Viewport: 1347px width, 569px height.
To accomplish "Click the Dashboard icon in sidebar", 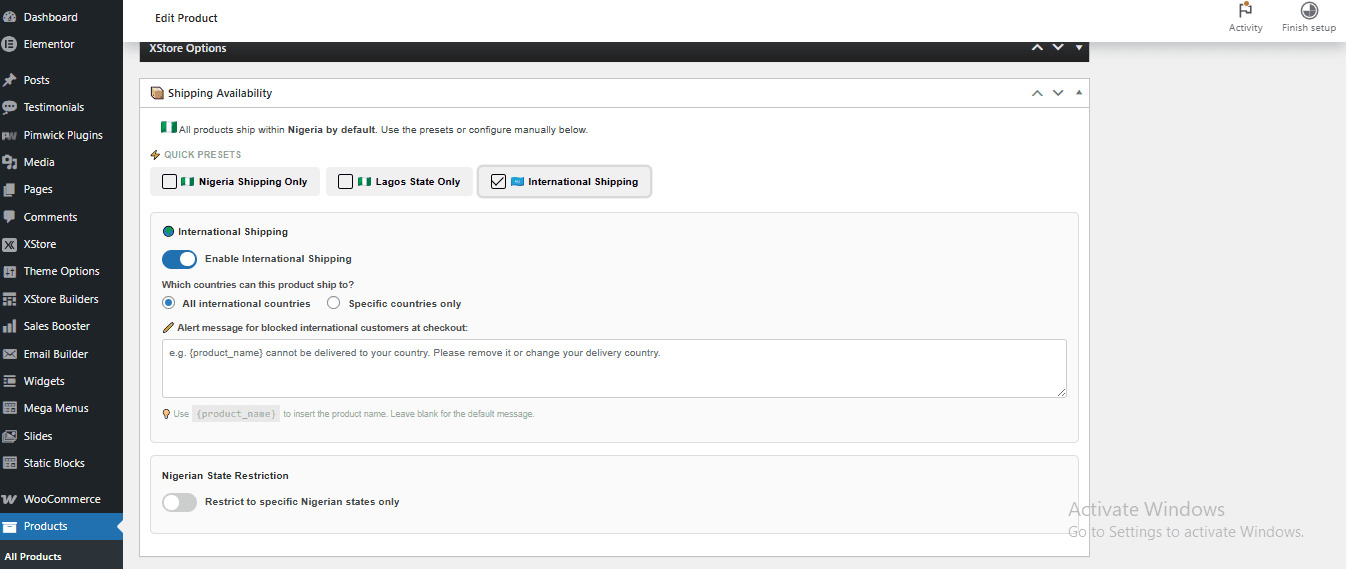I will (10, 18).
